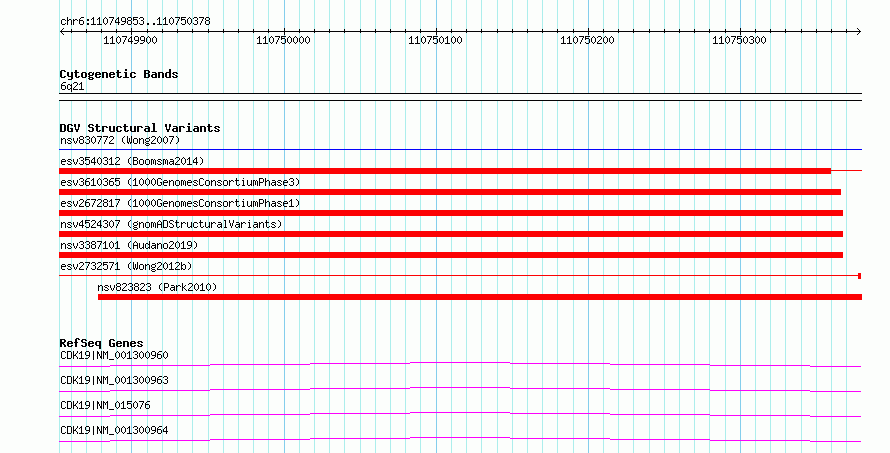Select the 6q21 band label
Screen dimensions: 890x453
(72, 86)
